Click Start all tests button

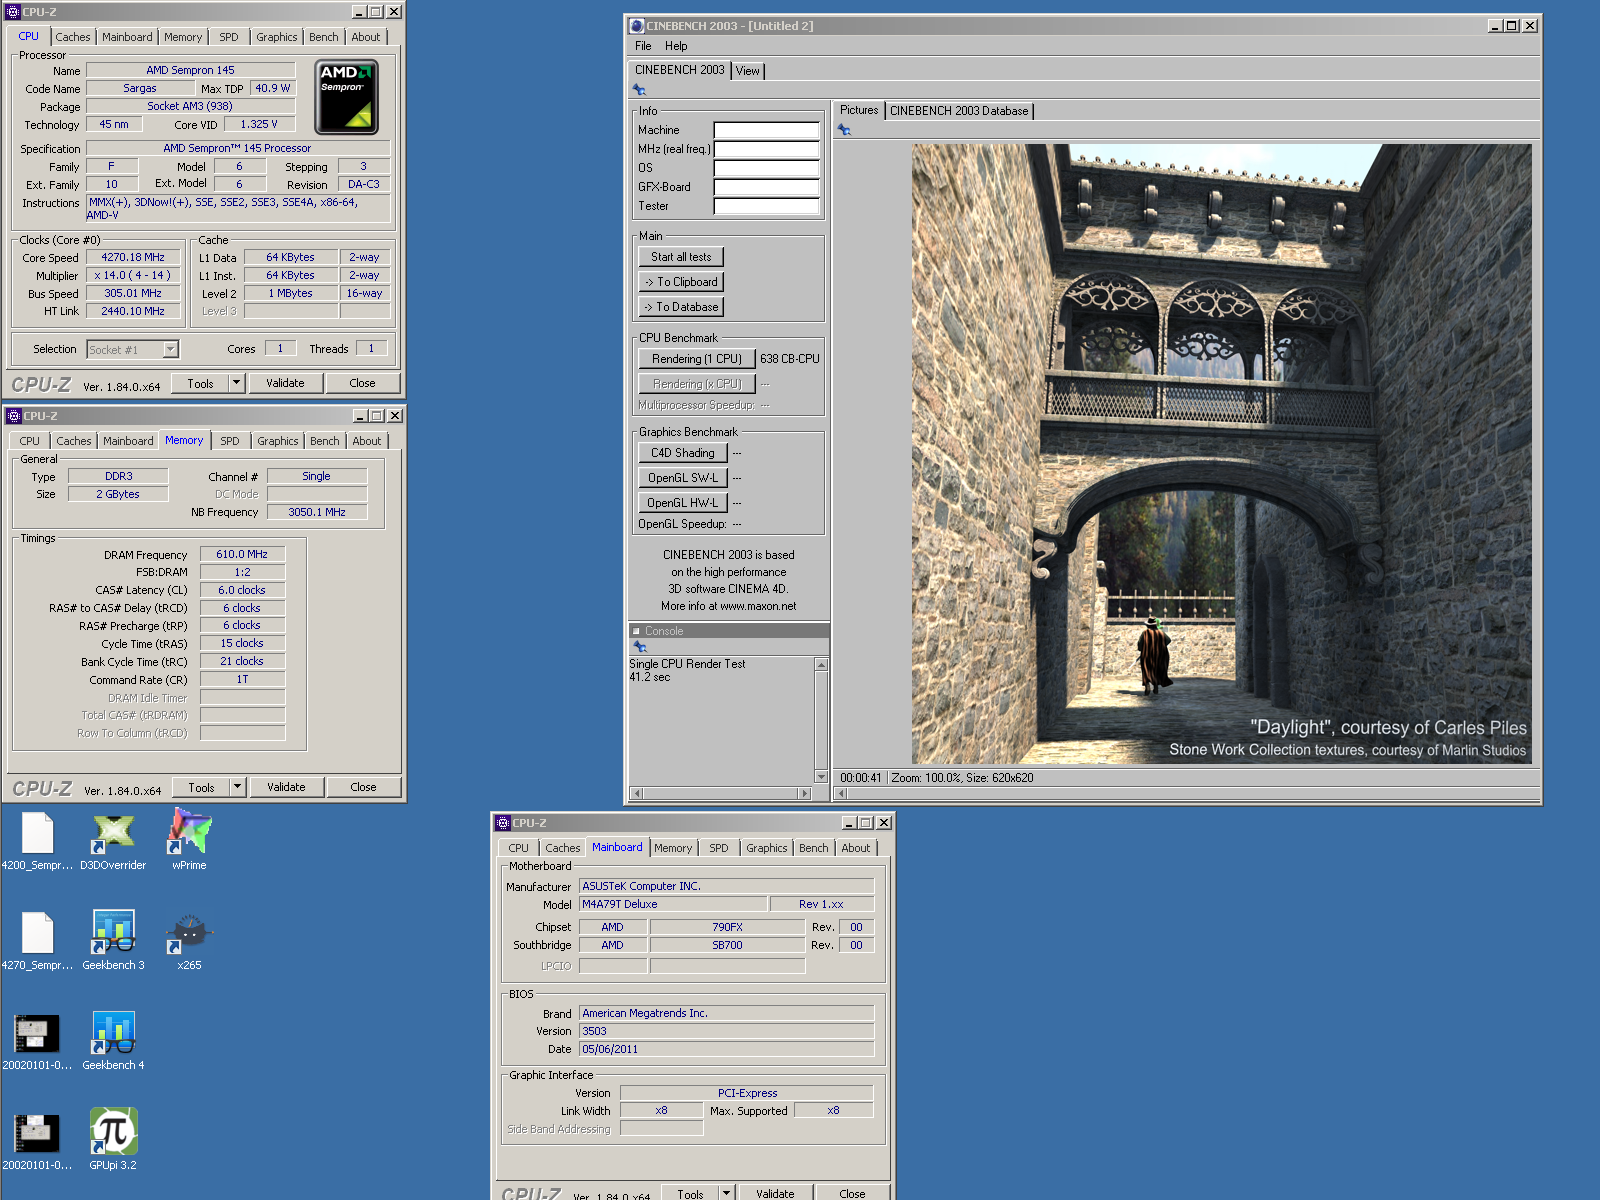click(x=681, y=257)
